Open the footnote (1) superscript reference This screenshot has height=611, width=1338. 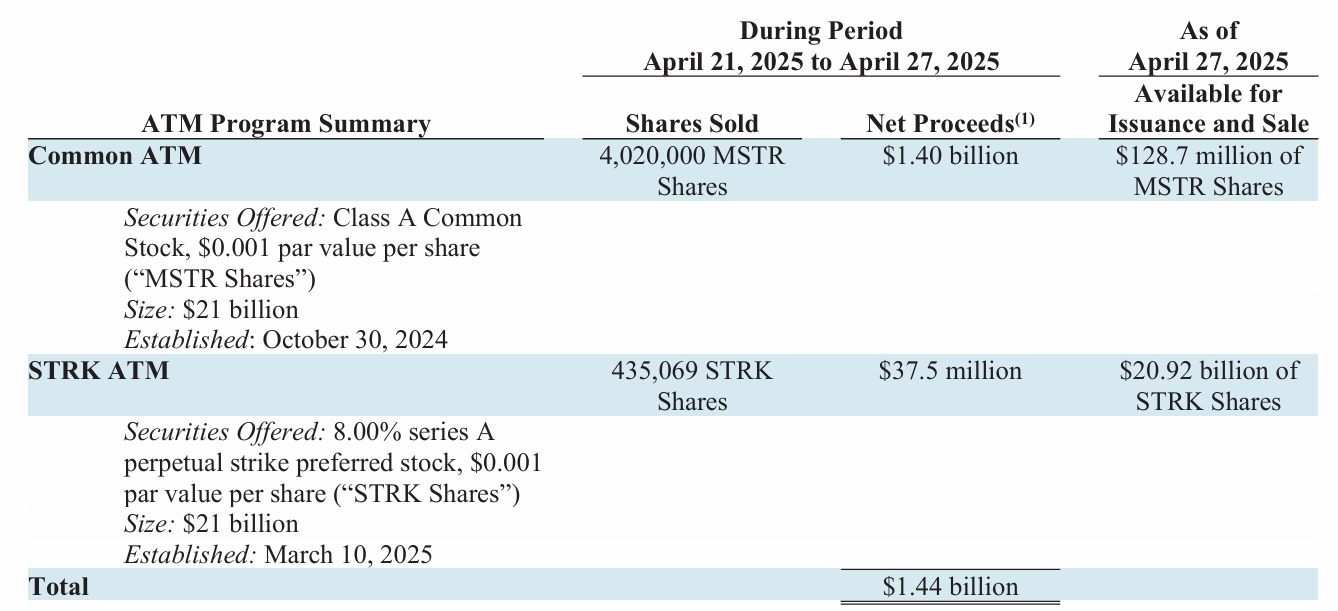click(x=1025, y=119)
